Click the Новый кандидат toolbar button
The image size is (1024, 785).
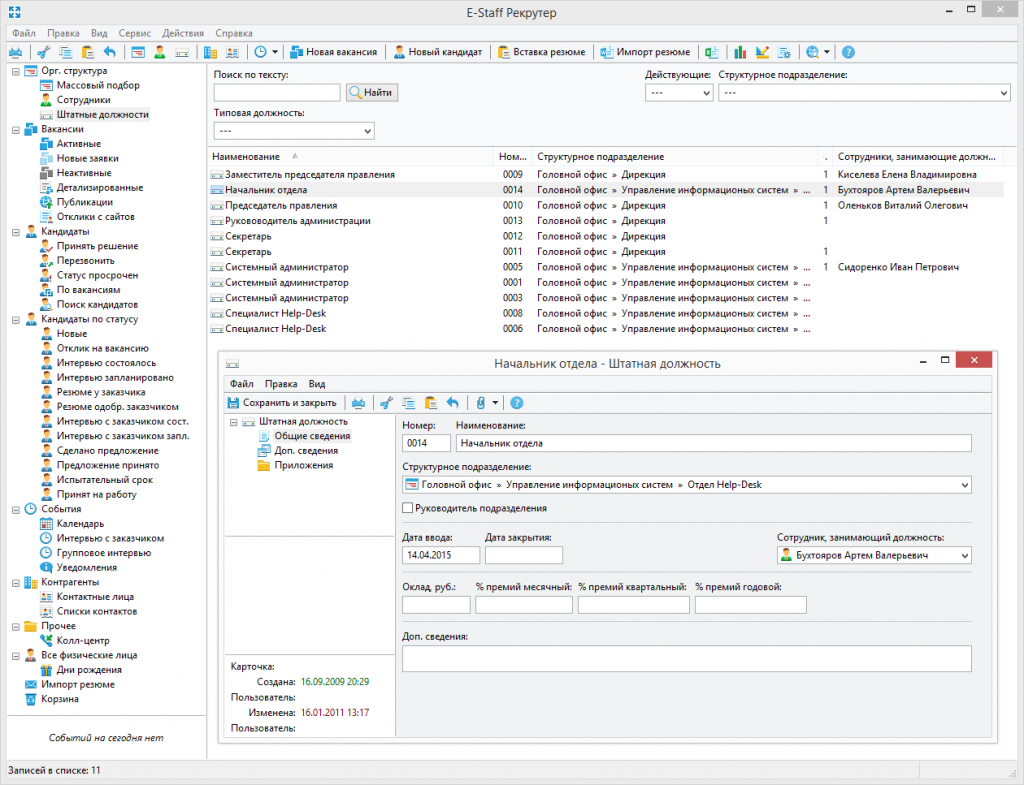pyautogui.click(x=438, y=52)
